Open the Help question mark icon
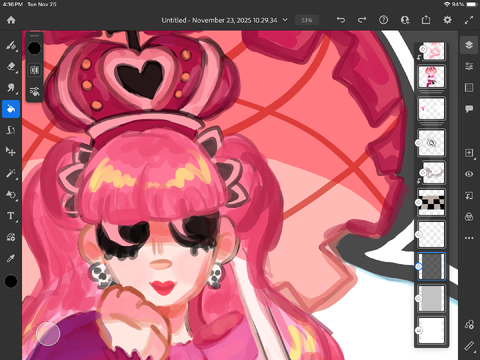The height and width of the screenshot is (360, 480). pos(383,20)
